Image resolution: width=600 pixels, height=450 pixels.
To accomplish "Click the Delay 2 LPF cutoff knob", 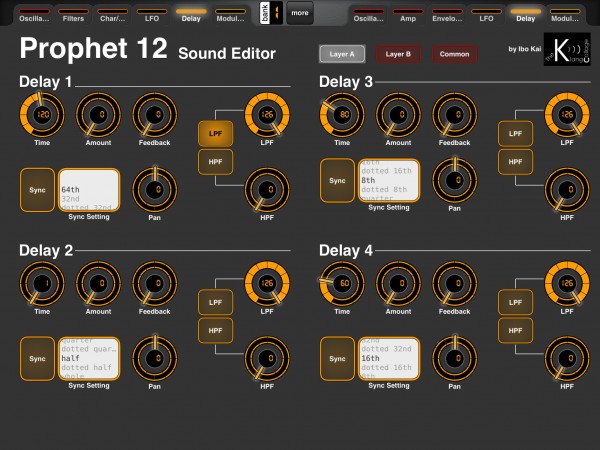I will pyautogui.click(x=267, y=283).
